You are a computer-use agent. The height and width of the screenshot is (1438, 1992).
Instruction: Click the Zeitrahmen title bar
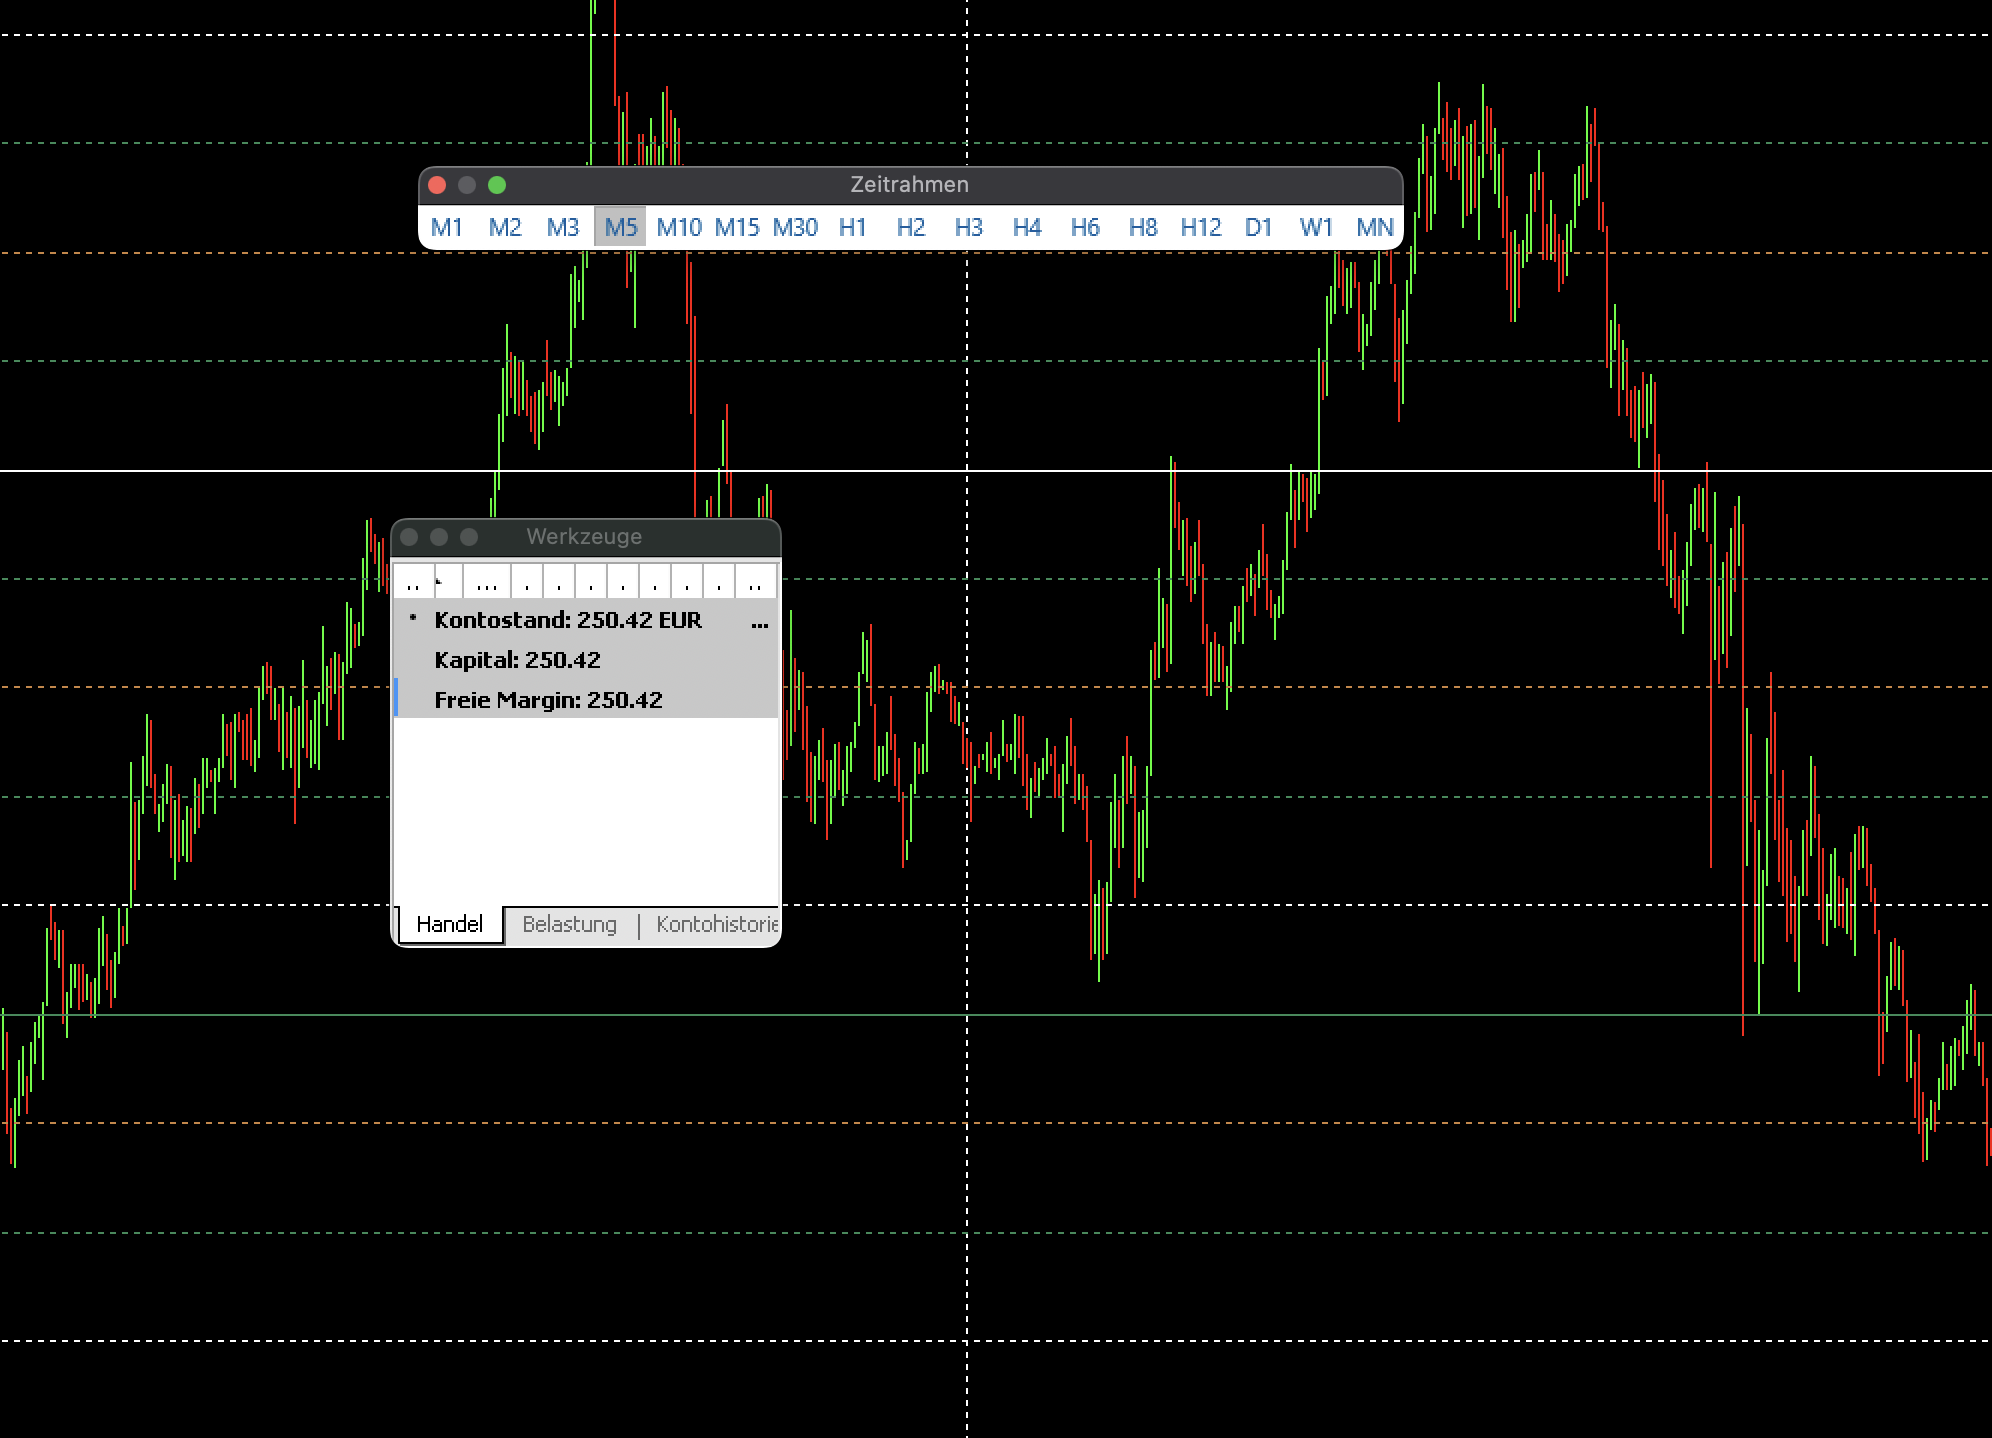click(910, 185)
